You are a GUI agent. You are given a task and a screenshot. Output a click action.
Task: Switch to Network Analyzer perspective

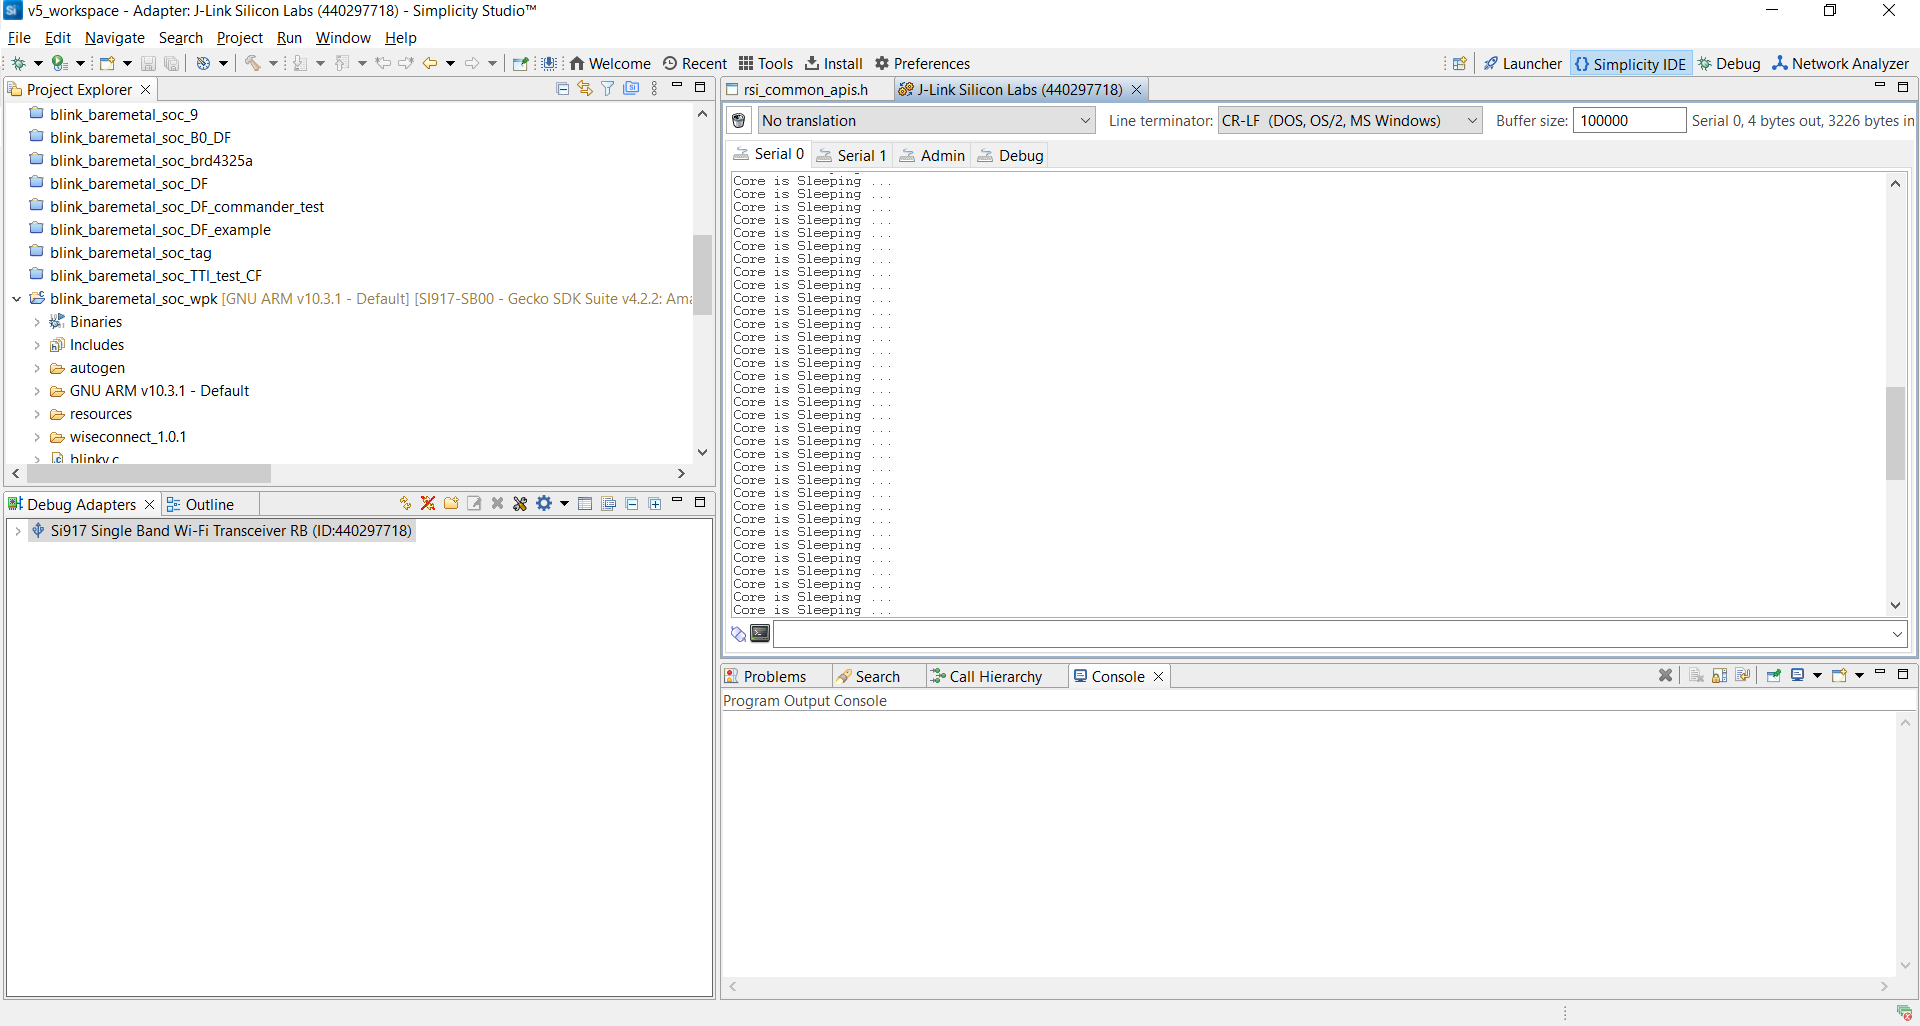click(1840, 63)
